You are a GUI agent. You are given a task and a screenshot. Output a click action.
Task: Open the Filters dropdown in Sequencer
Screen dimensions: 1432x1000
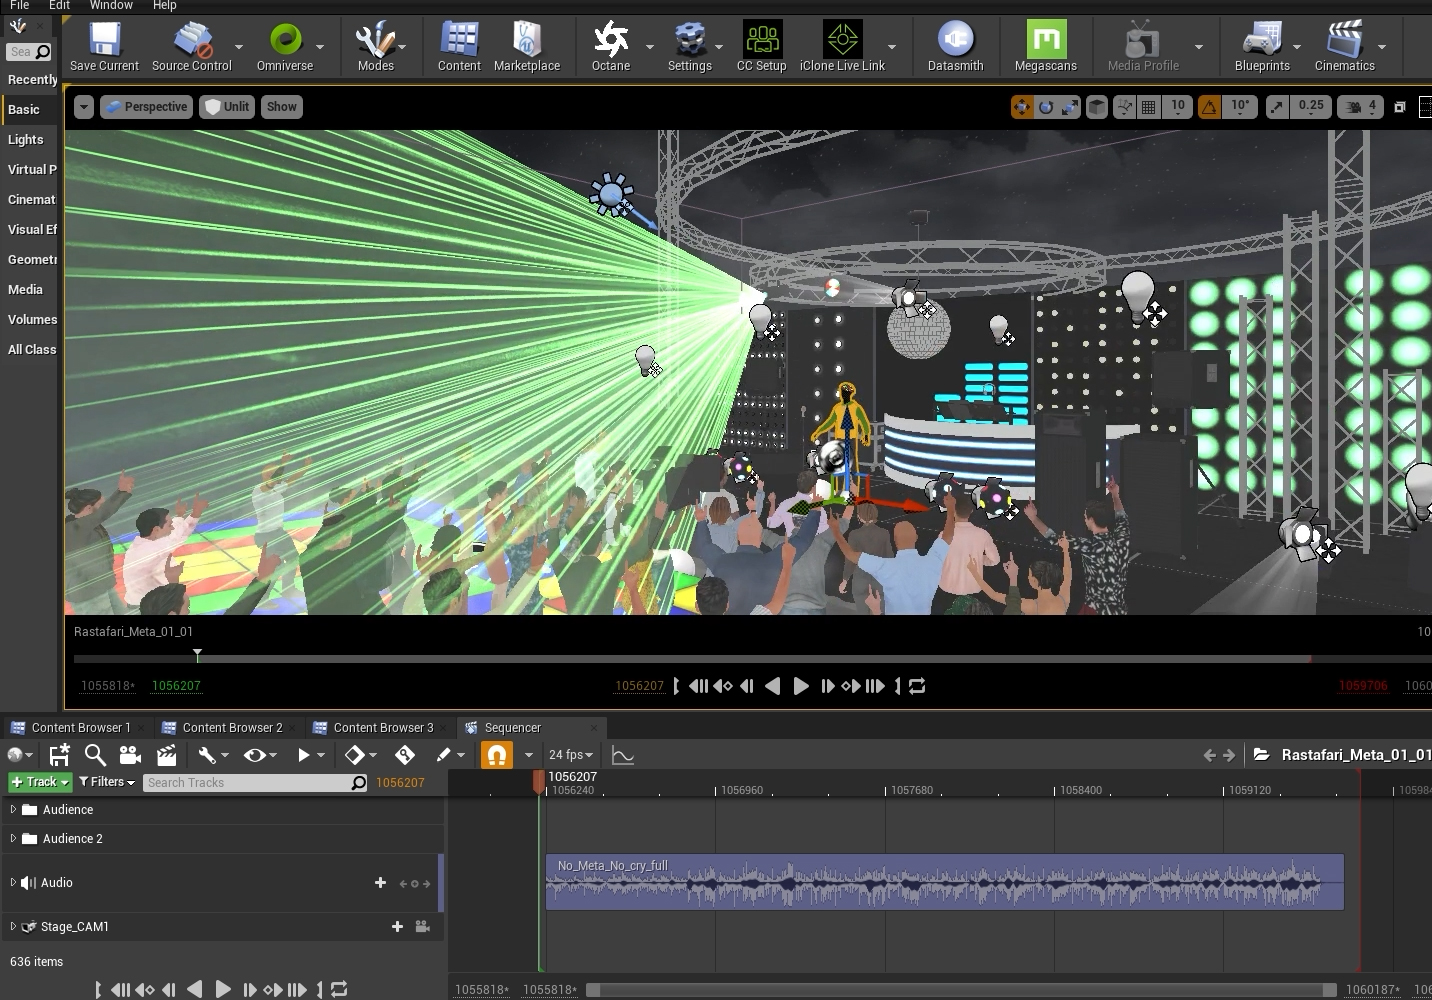click(107, 782)
